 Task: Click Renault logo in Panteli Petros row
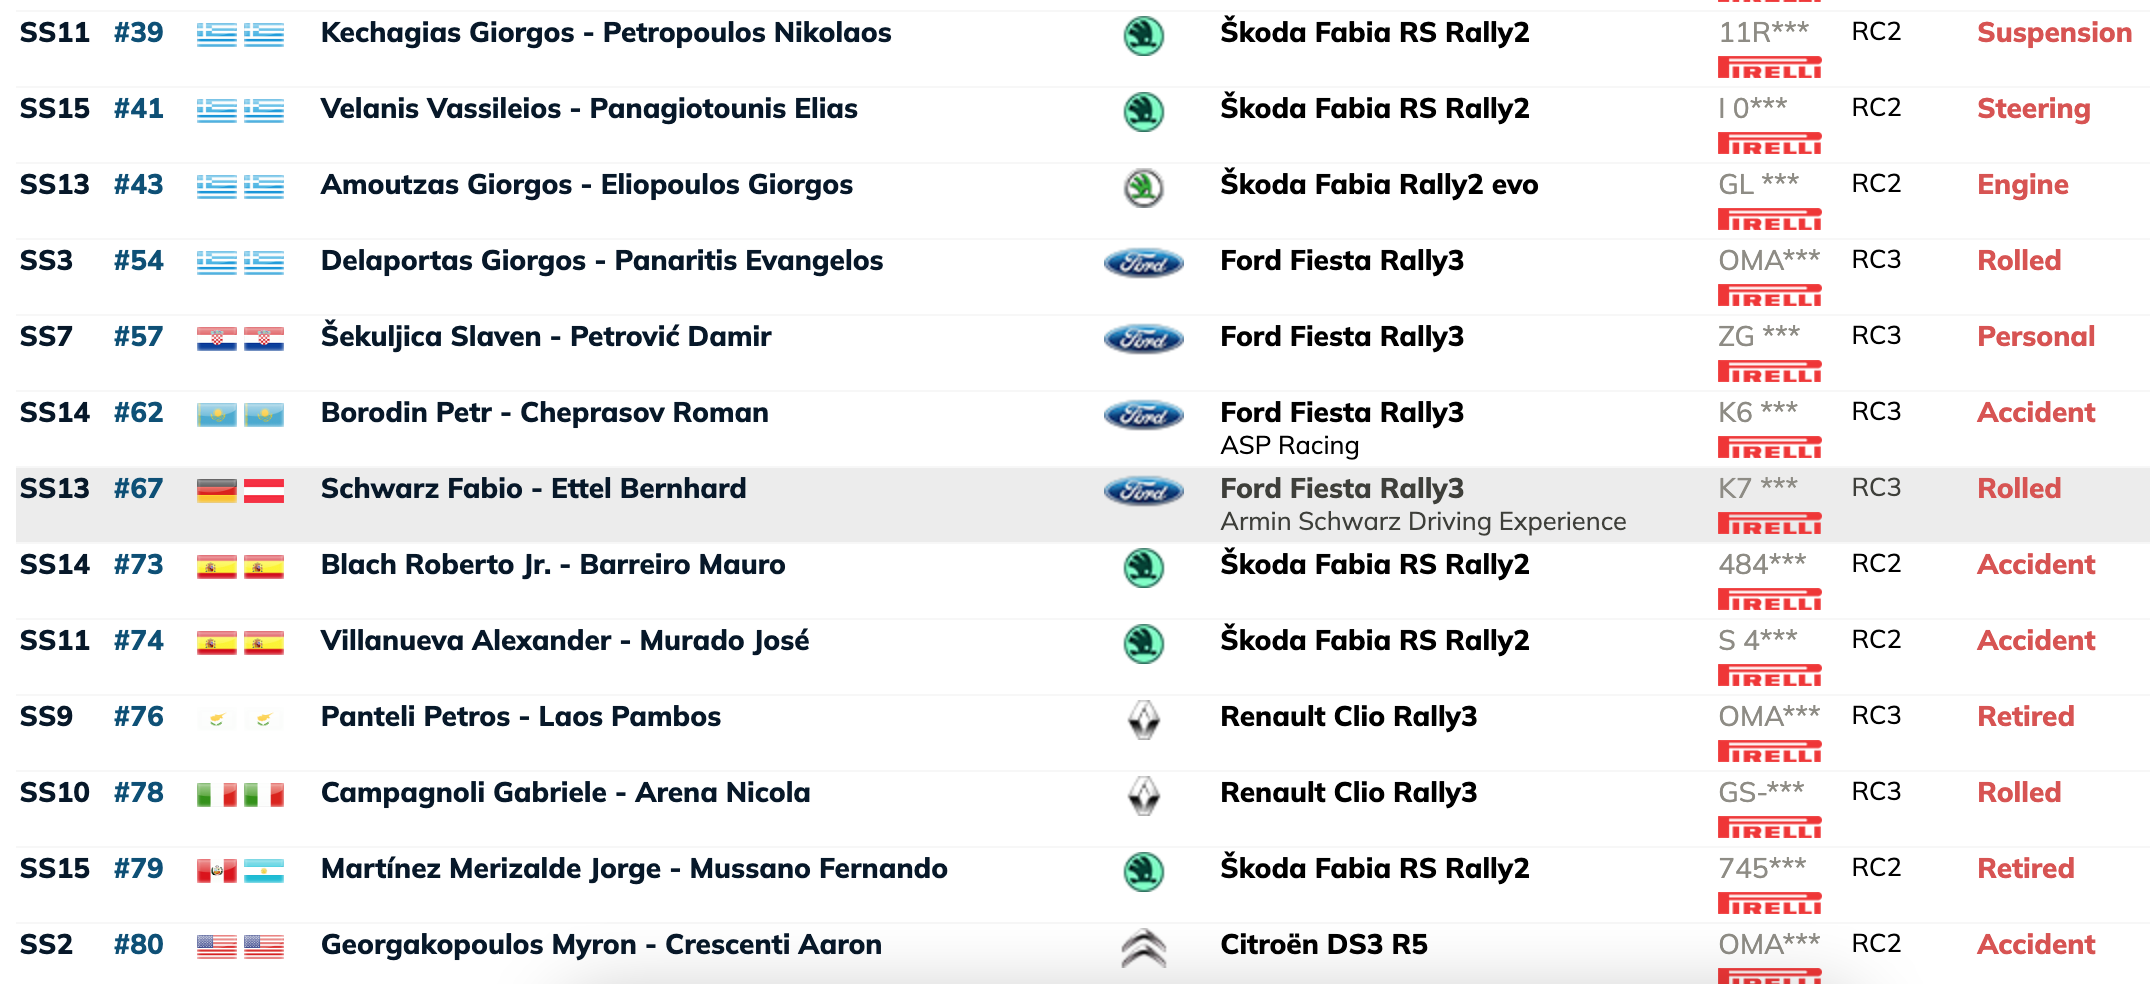tap(1143, 720)
